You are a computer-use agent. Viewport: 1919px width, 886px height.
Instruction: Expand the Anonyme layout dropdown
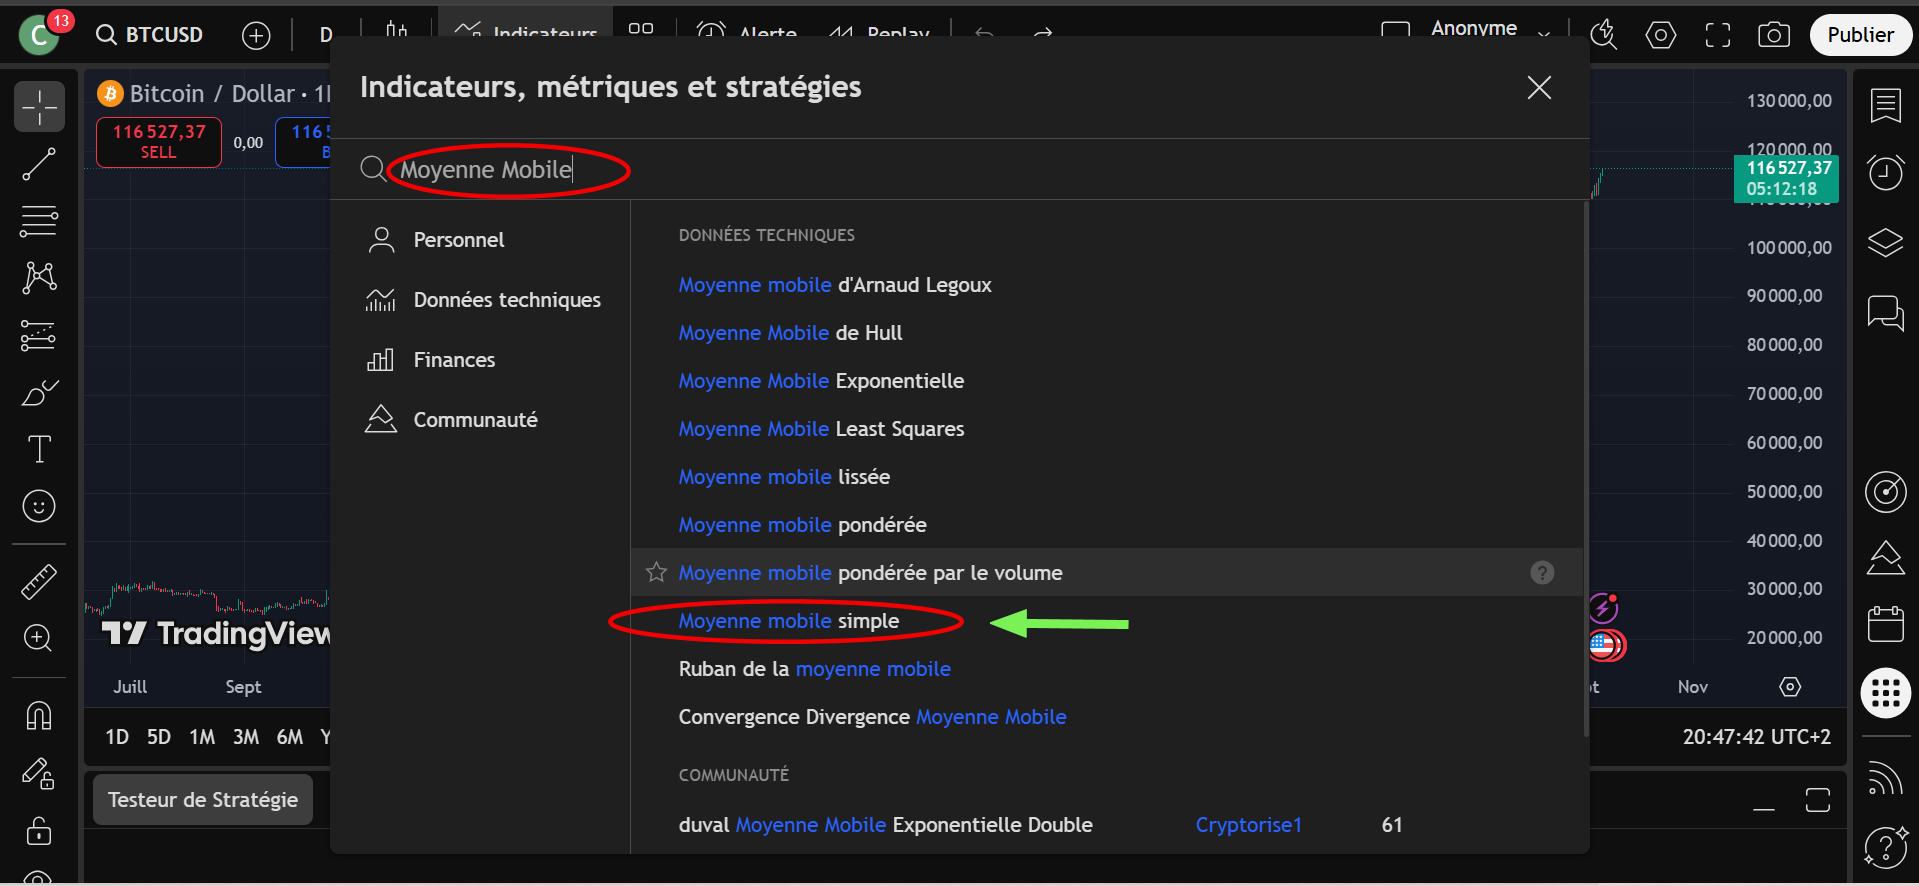[1544, 34]
